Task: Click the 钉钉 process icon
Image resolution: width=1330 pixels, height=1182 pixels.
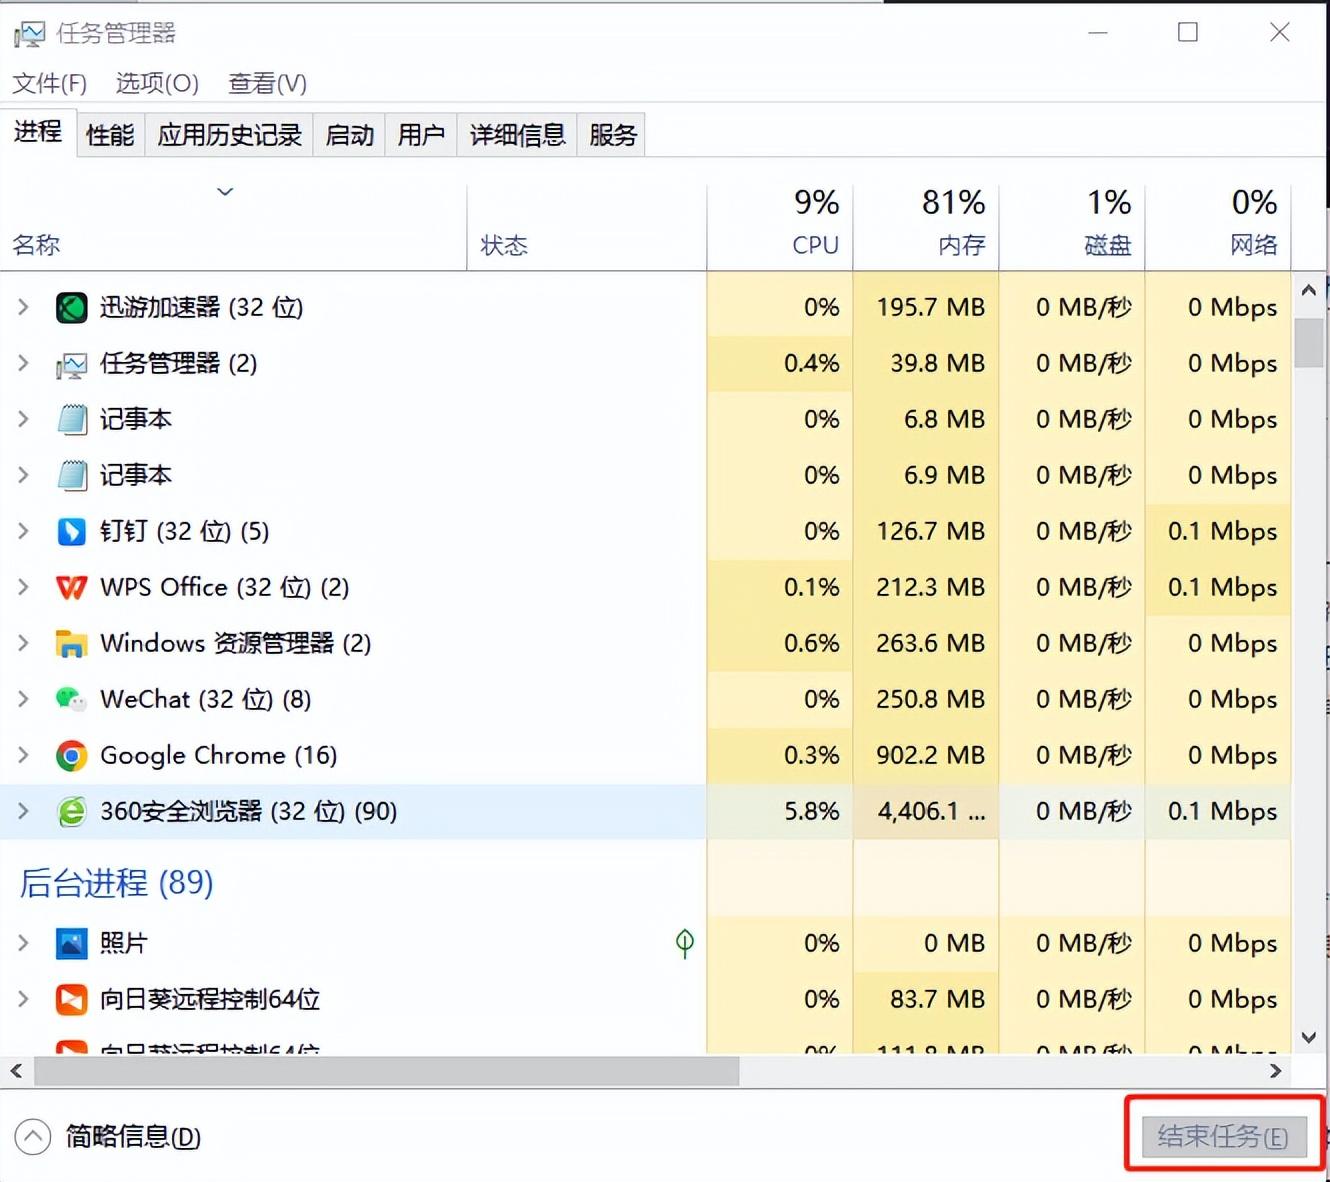Action: pyautogui.click(x=71, y=531)
